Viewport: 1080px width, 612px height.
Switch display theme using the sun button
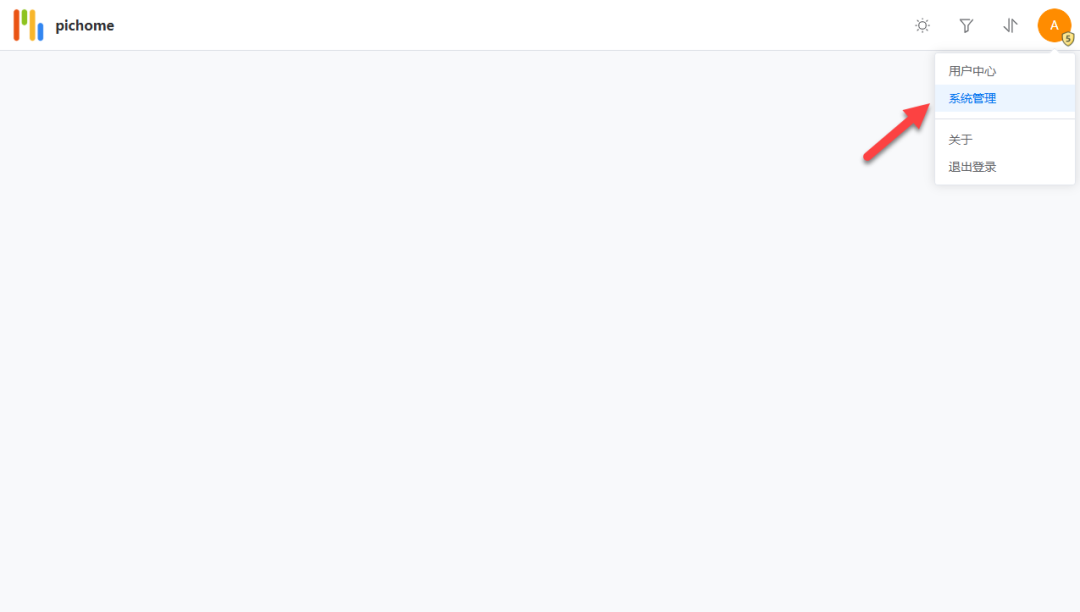(922, 25)
